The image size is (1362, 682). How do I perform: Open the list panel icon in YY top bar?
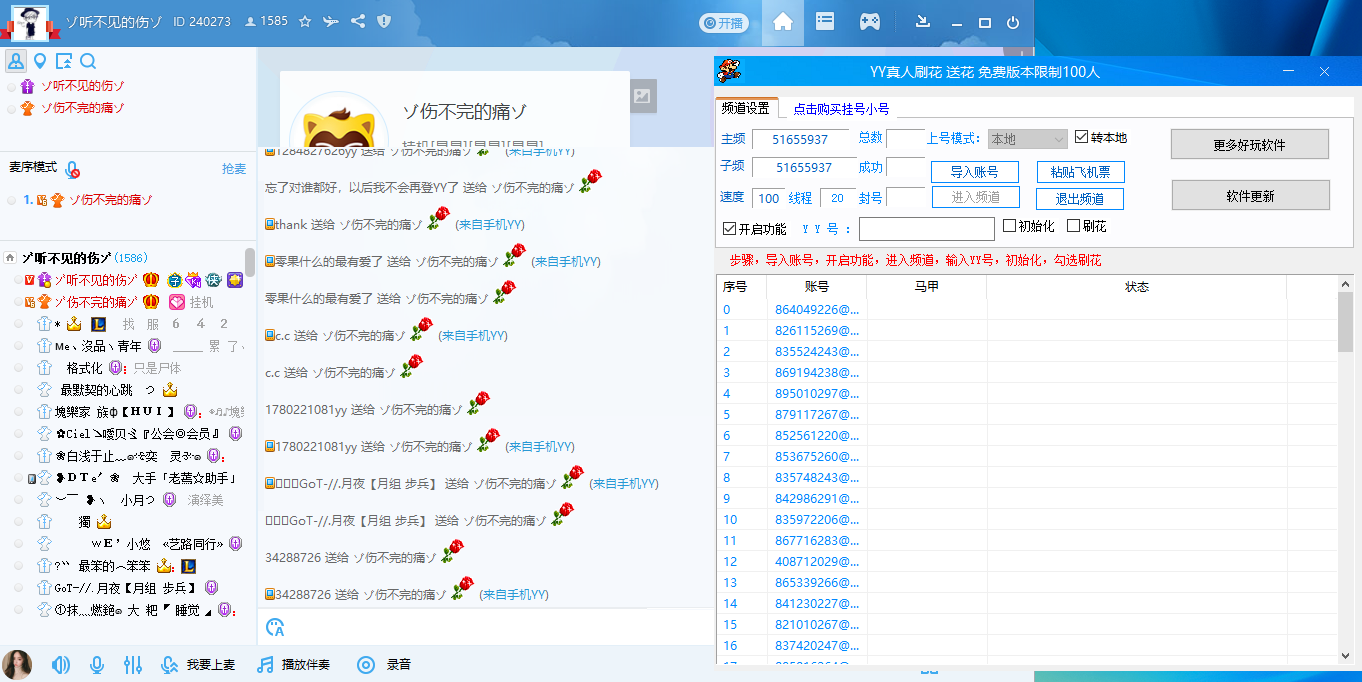[825, 22]
